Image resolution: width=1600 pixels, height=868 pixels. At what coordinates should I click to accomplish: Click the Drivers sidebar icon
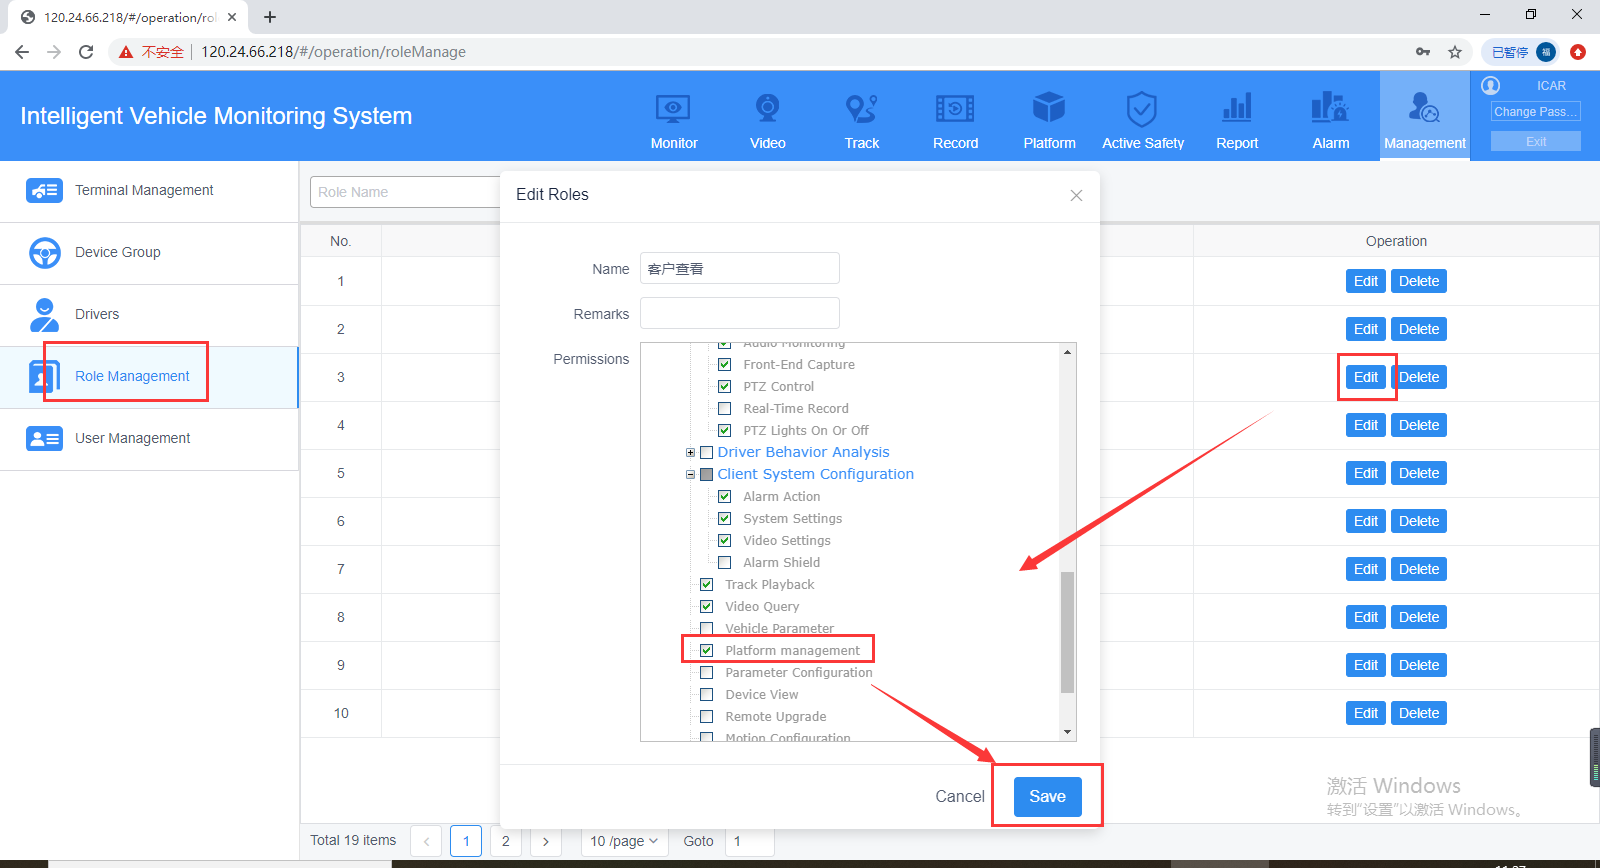(45, 314)
